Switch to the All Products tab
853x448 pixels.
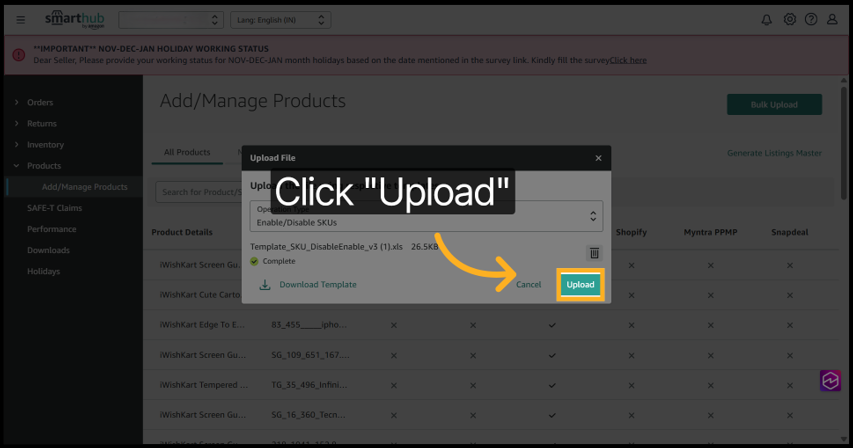click(x=187, y=153)
